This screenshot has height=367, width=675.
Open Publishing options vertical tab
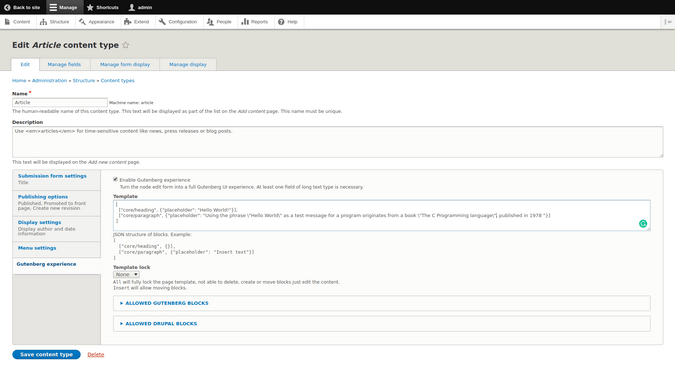point(56,202)
